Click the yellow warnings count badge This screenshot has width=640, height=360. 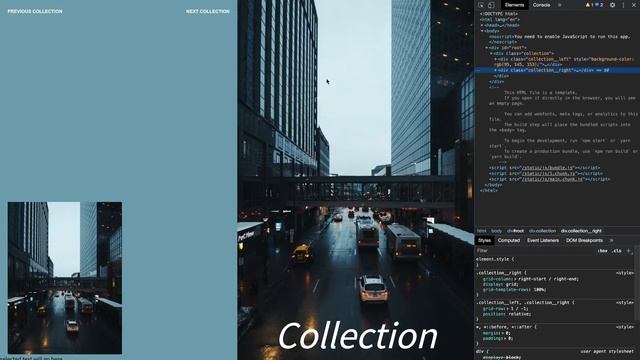589,5
